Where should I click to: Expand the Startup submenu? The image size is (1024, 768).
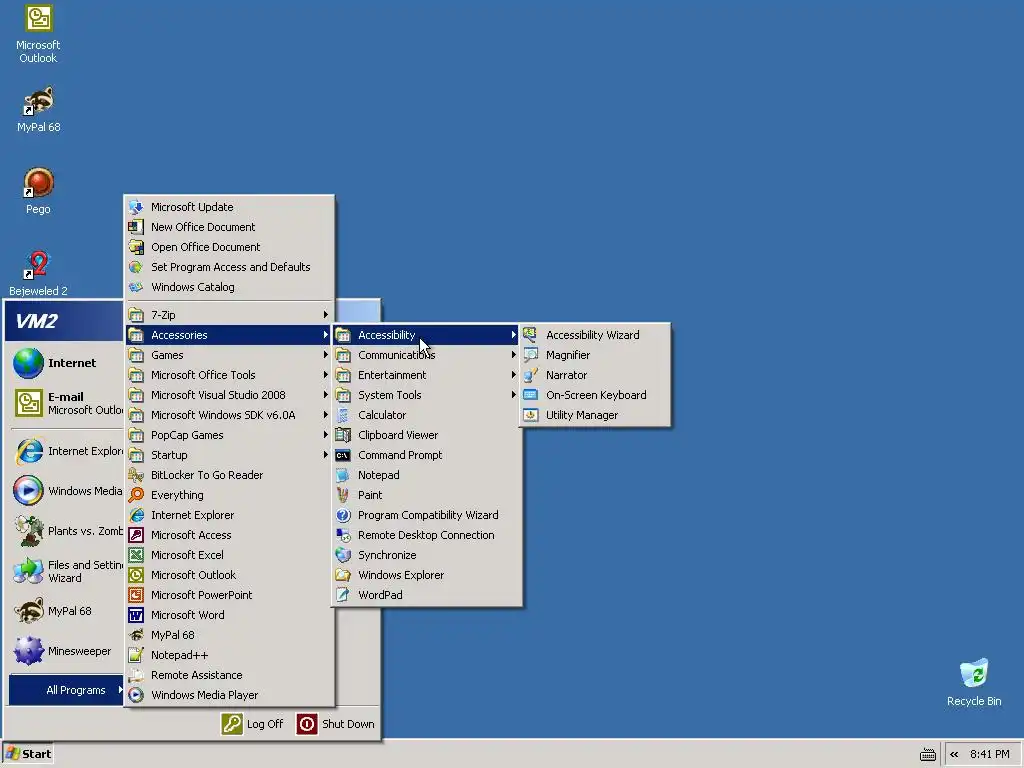pyautogui.click(x=229, y=455)
